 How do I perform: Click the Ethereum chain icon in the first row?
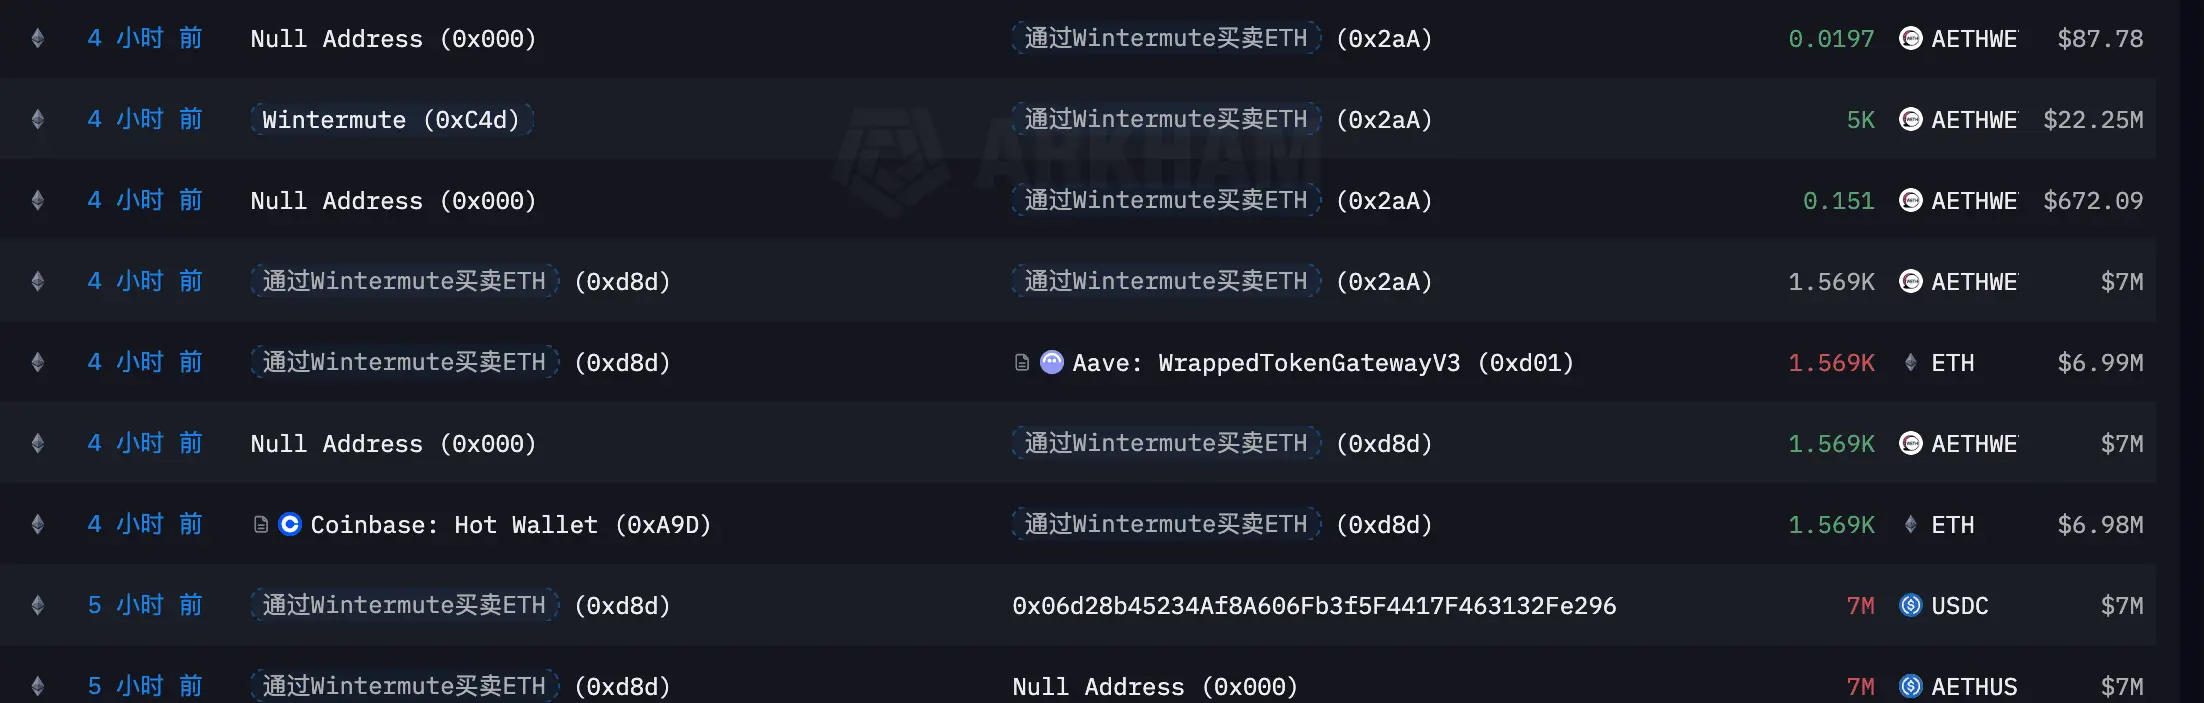tap(38, 38)
